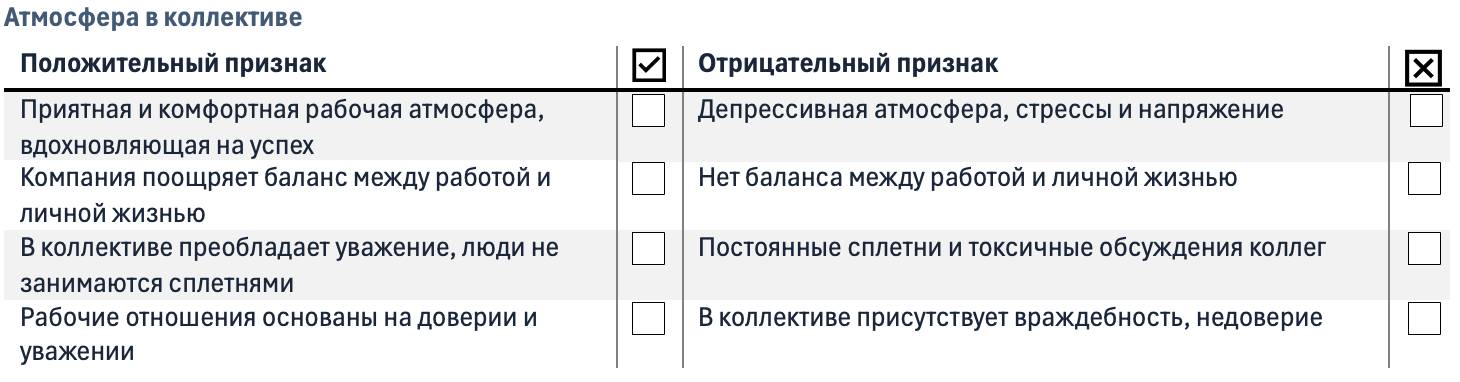1460x382 pixels.
Task: Enable the checkbox for hostility and distrust
Action: coord(1425,318)
